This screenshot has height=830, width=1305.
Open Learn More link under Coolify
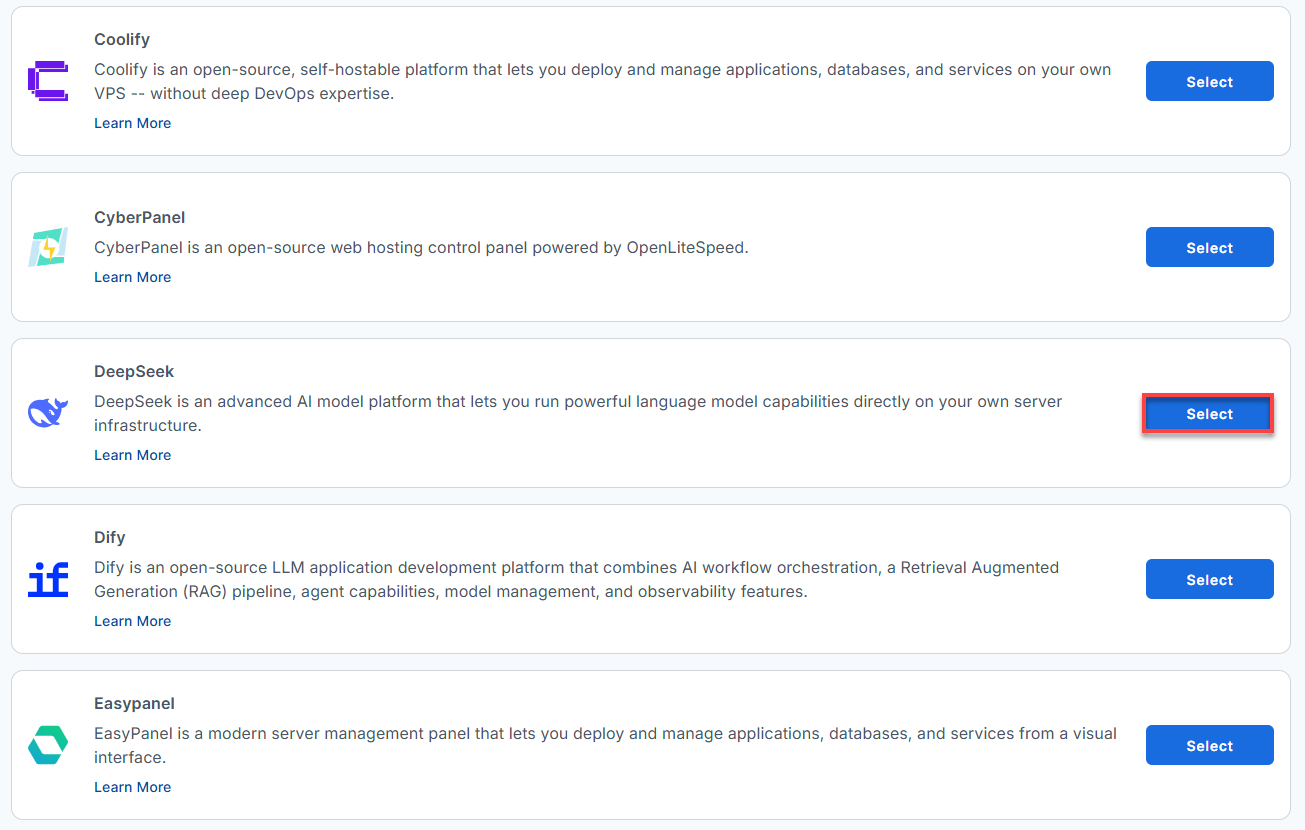click(x=132, y=123)
